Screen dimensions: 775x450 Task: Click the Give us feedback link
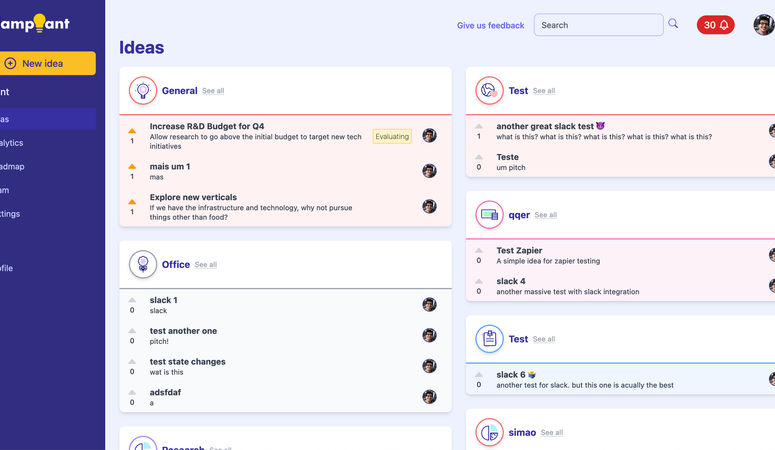[x=490, y=25]
